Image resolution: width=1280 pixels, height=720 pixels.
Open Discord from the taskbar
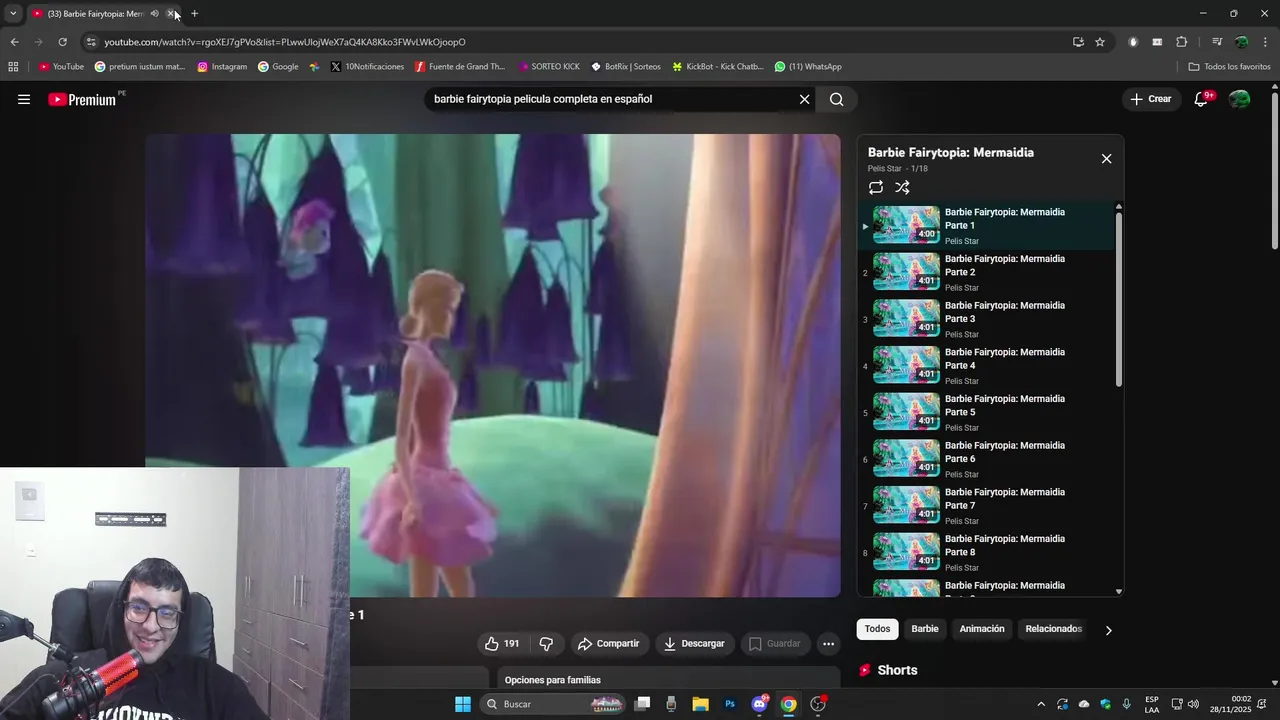tap(759, 704)
